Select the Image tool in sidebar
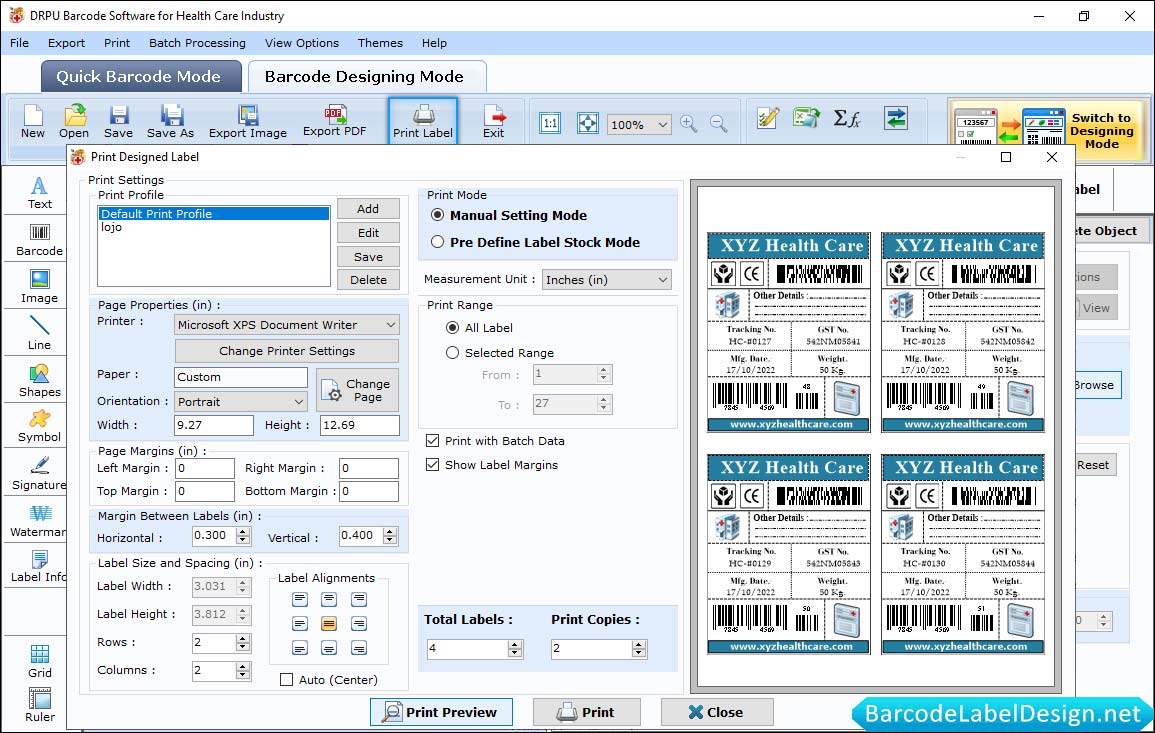The height and width of the screenshot is (733, 1155). [x=40, y=287]
